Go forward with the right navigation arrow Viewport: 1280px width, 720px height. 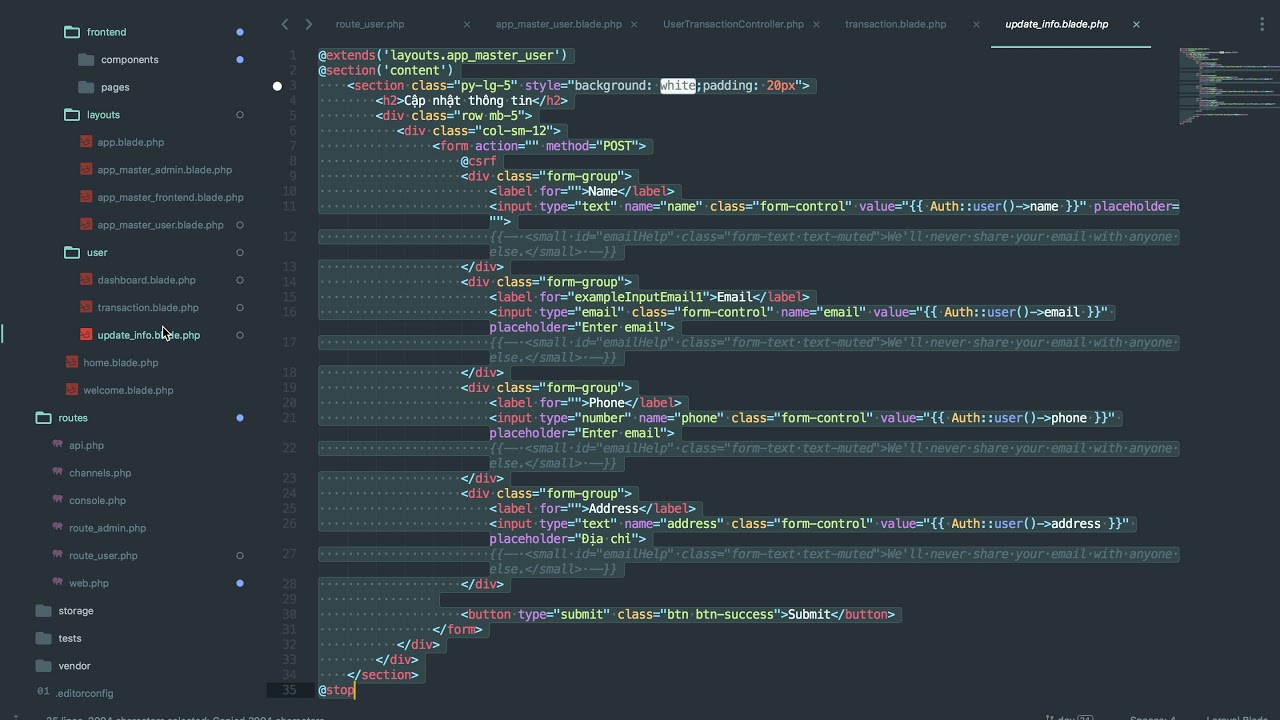308,24
